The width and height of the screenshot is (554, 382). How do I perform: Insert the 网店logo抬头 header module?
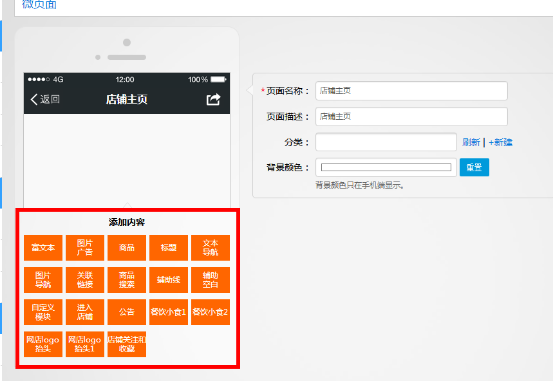(x=43, y=344)
